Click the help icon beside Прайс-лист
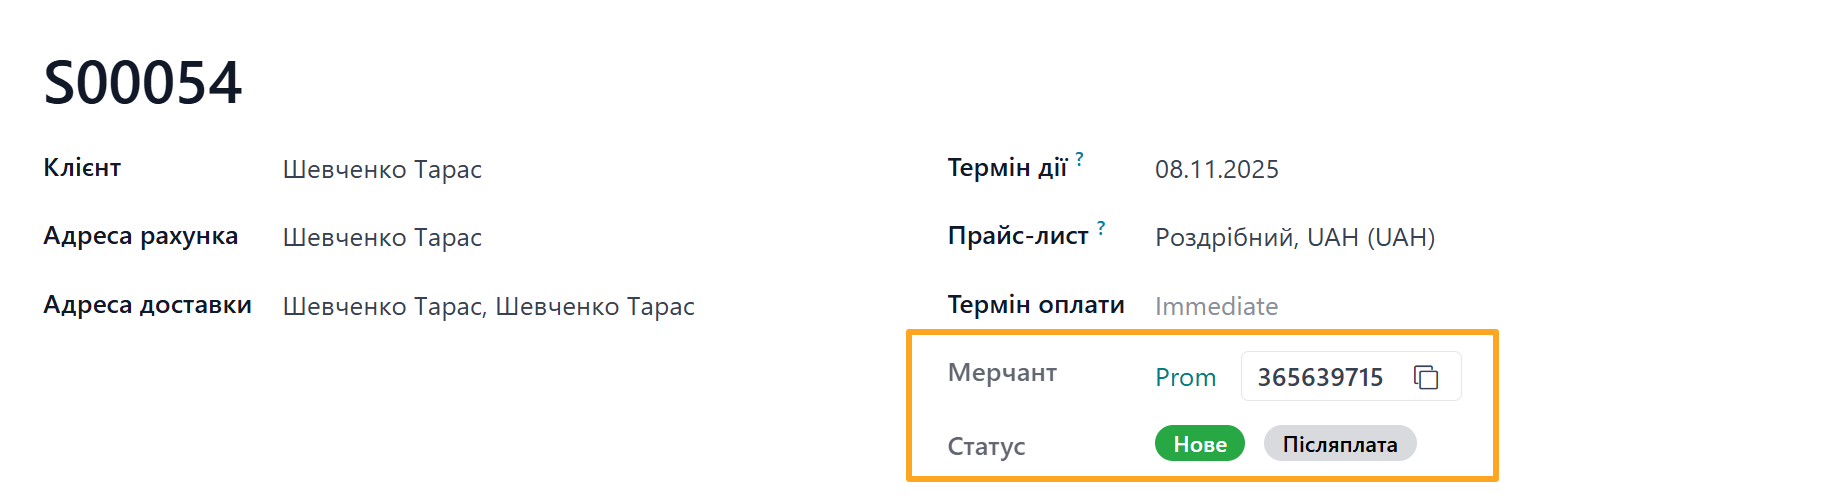The image size is (1834, 504). [x=1101, y=227]
